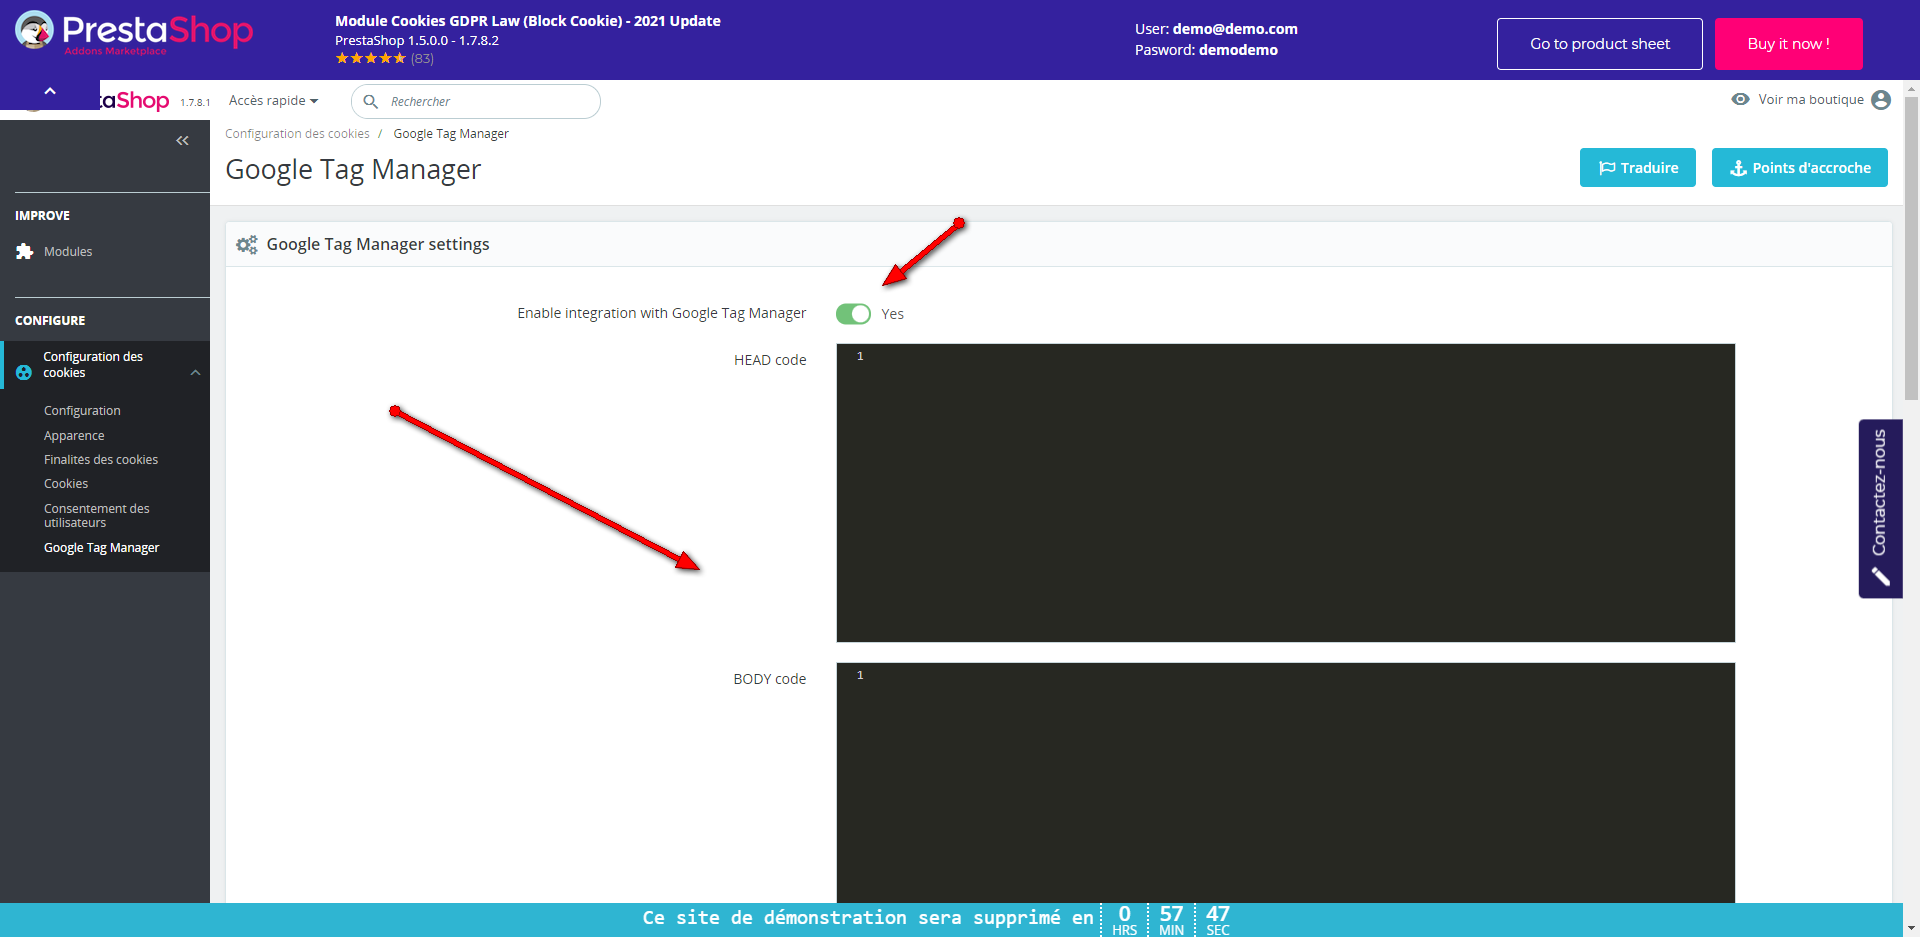Screen dimensions: 1920x937
Task: Click the scrollbar down arrow
Action: [1912, 928]
